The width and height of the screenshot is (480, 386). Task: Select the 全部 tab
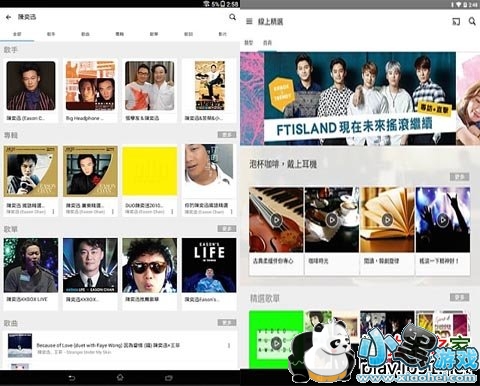(17, 34)
